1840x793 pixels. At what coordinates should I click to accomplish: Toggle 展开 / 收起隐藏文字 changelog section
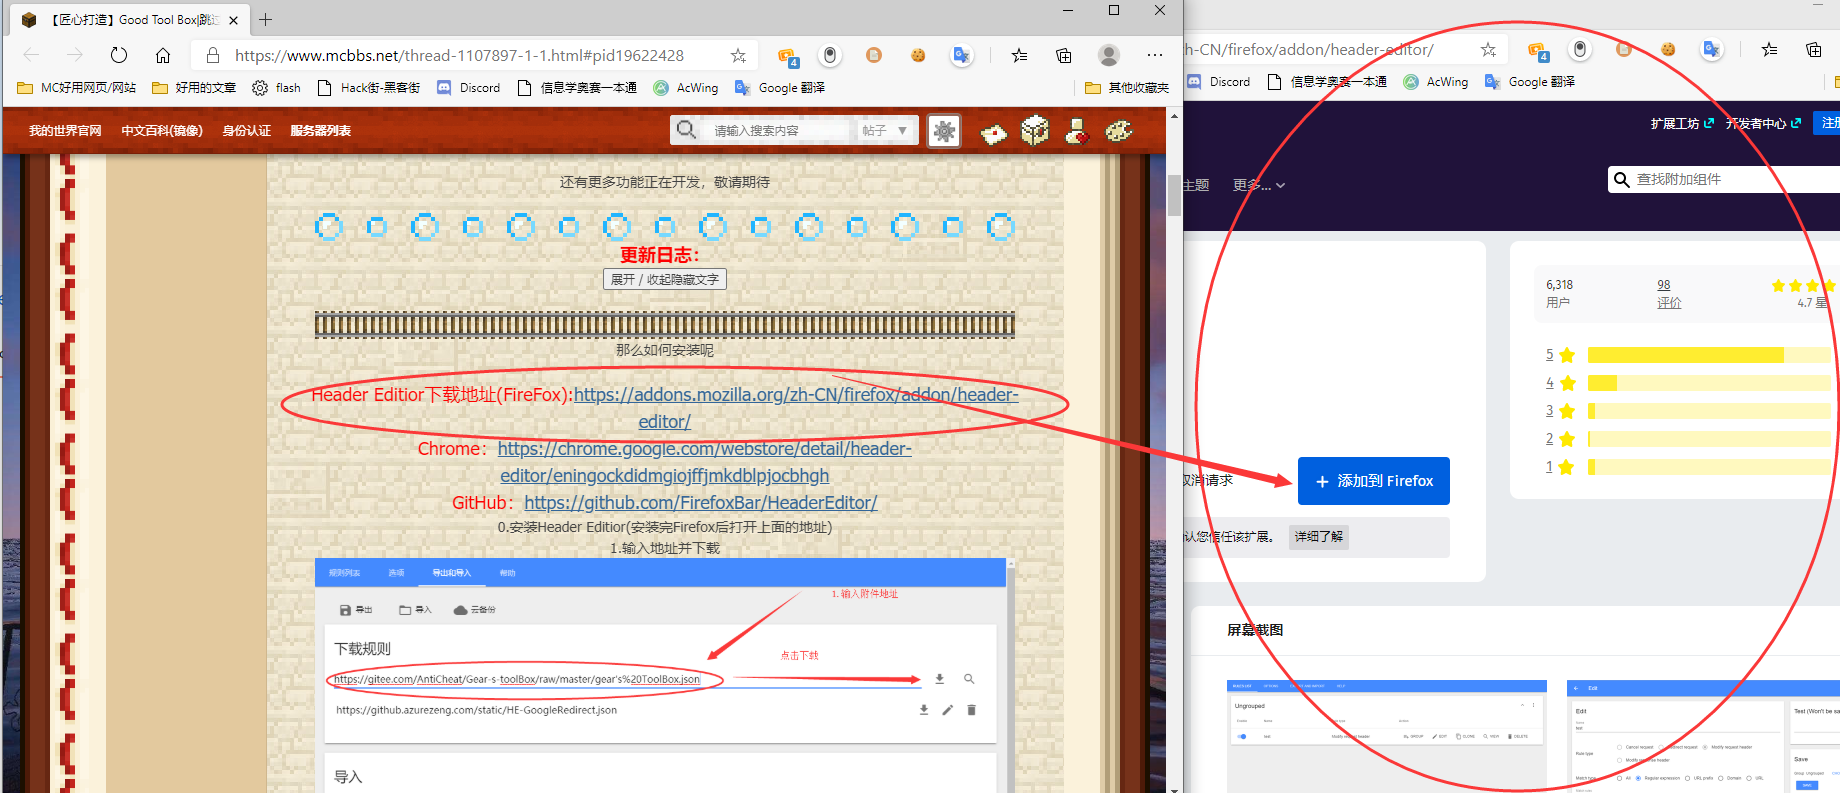click(x=665, y=279)
